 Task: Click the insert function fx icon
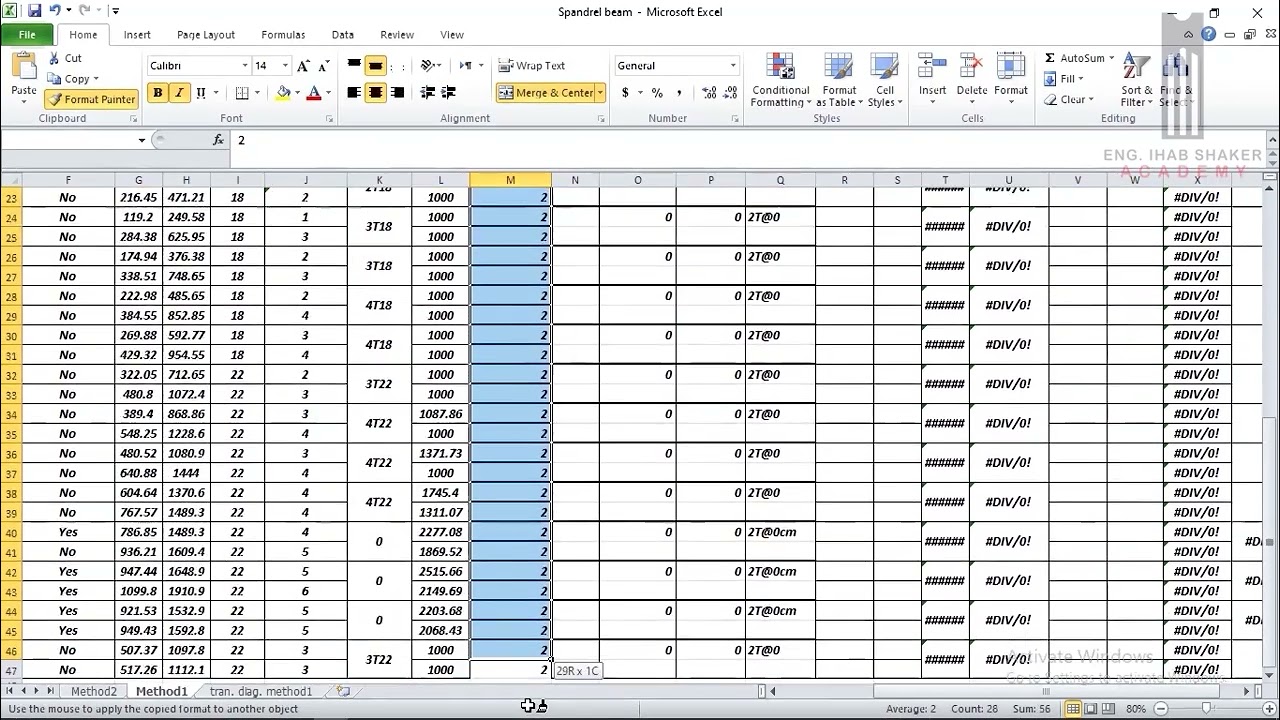coord(218,140)
